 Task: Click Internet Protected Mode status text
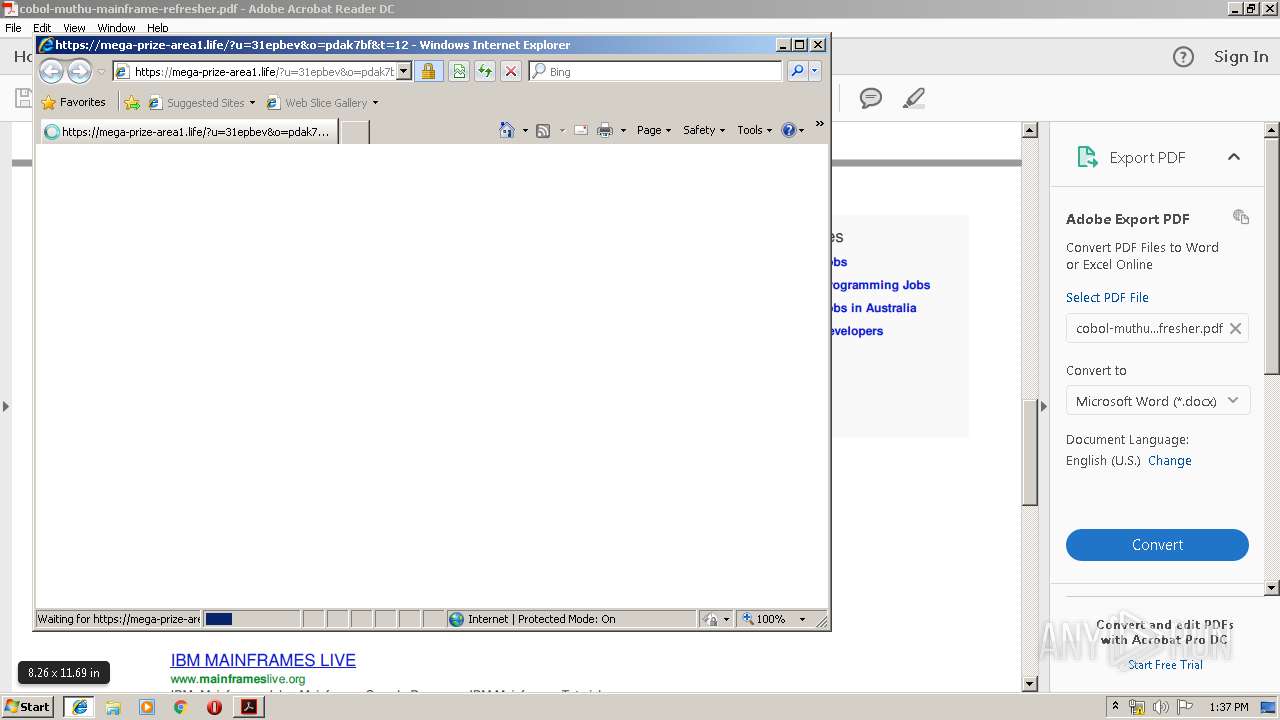[541, 619]
